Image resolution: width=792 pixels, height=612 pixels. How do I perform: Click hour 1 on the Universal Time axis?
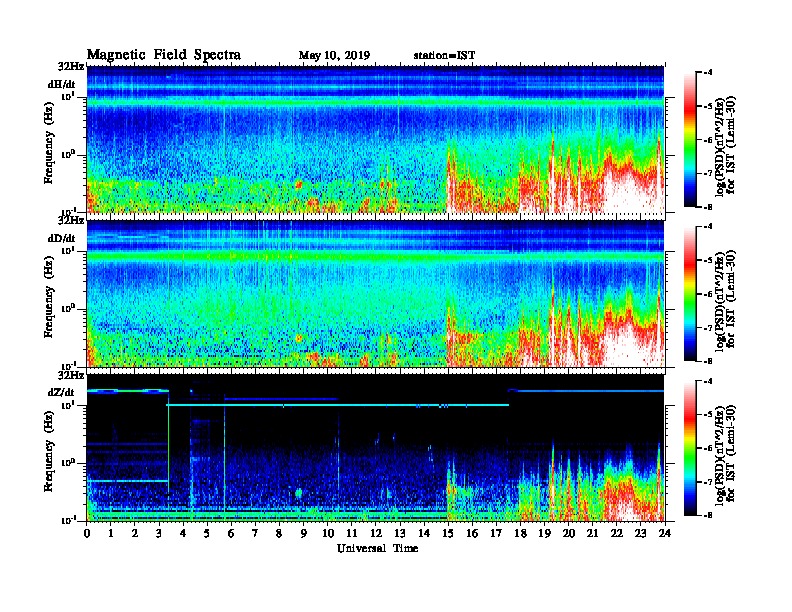click(111, 533)
